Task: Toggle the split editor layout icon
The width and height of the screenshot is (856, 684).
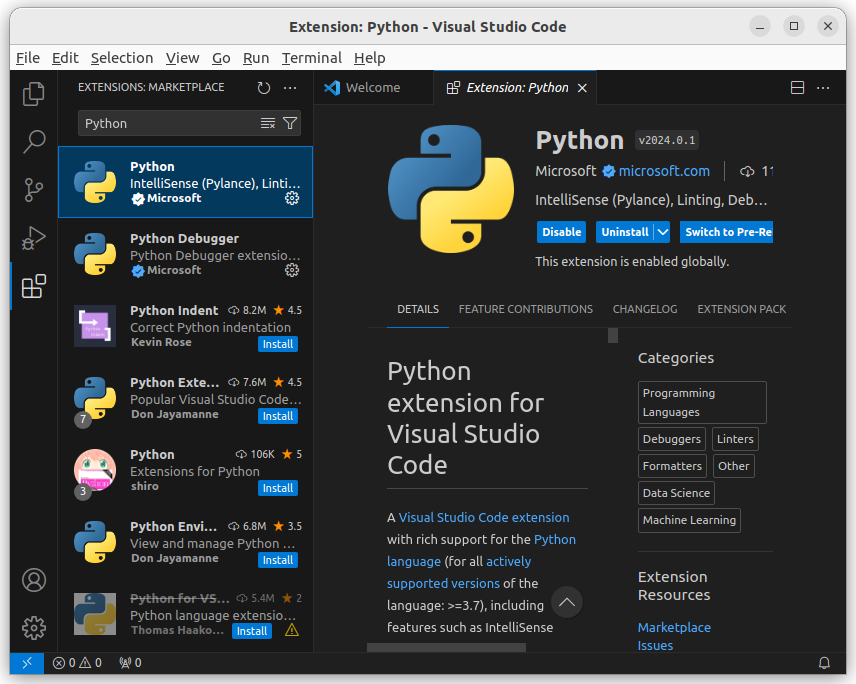Action: point(798,88)
